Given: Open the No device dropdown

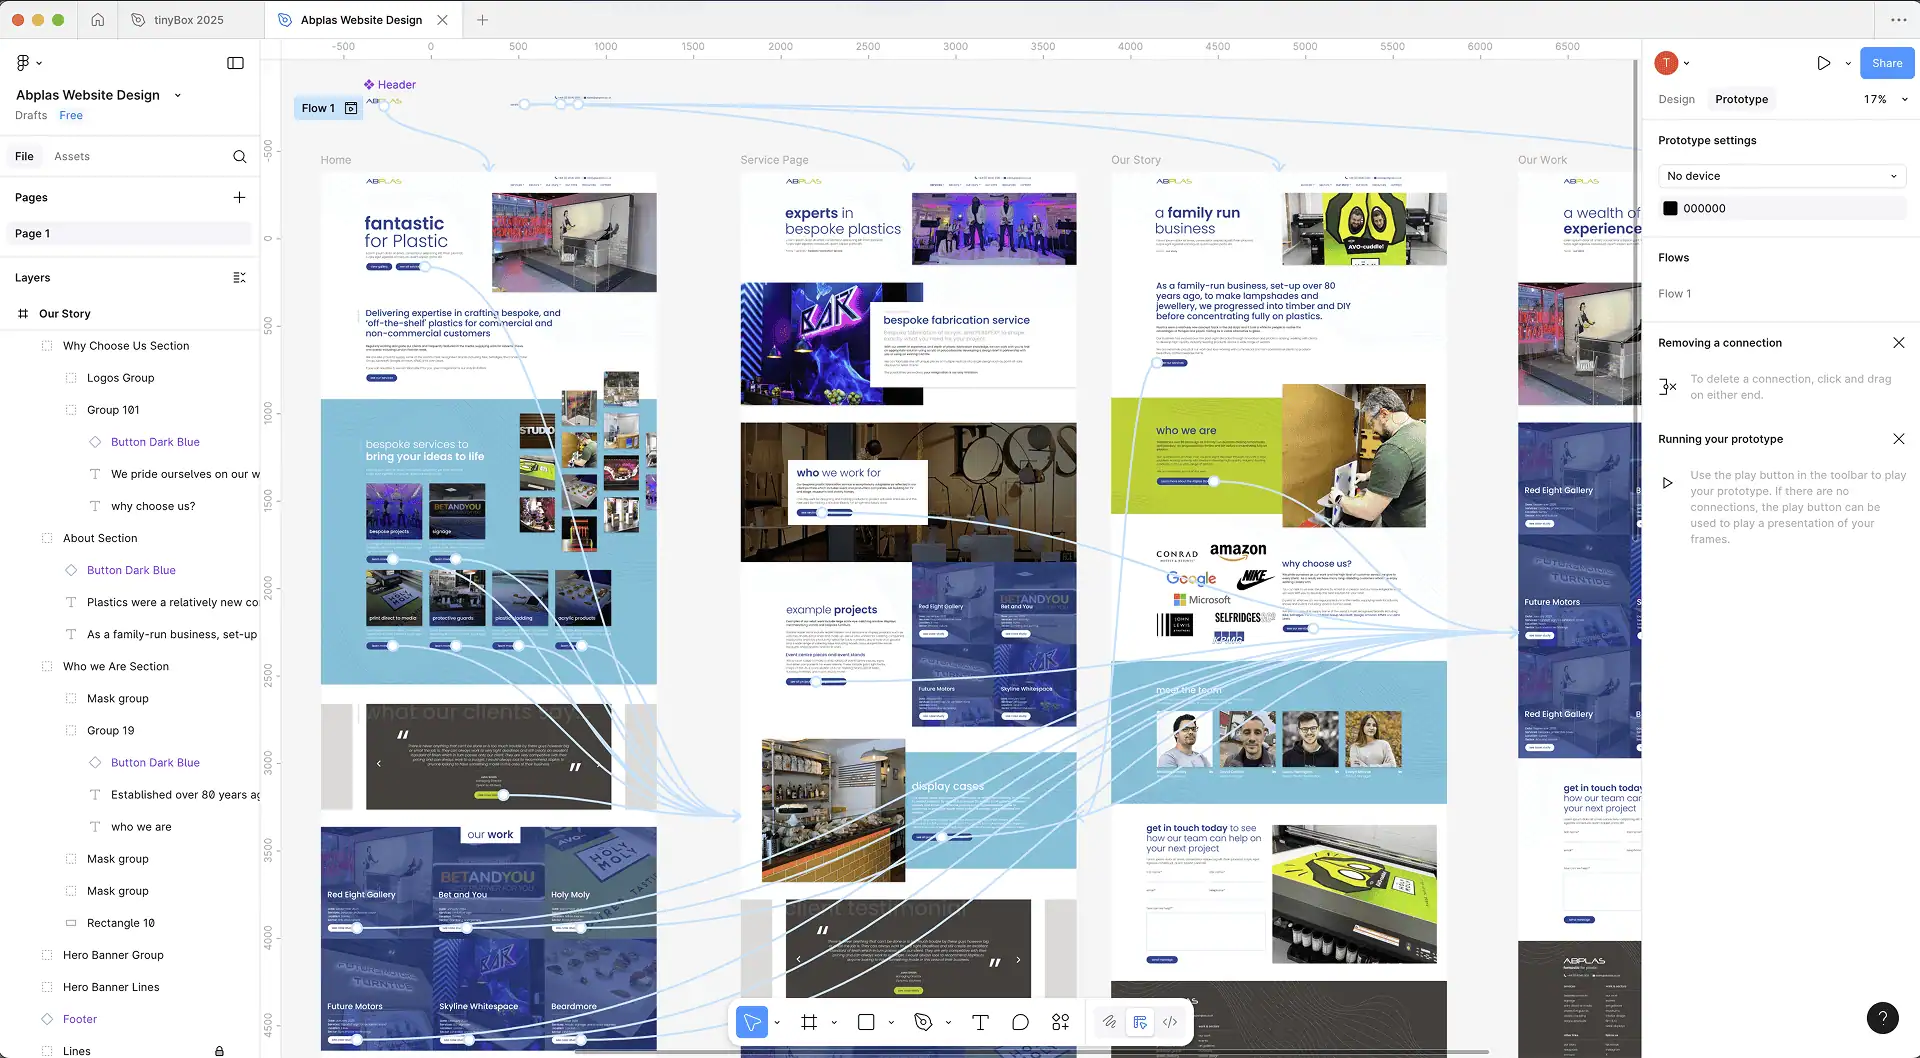Looking at the screenshot, I should tap(1781, 176).
